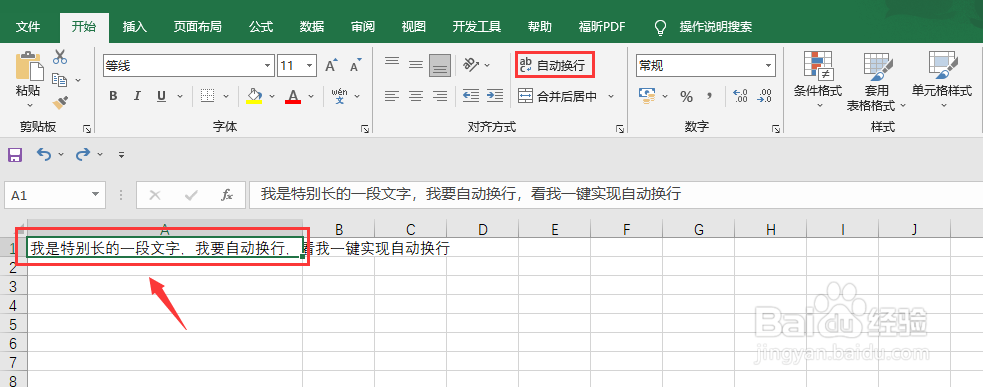This screenshot has height=387, width=983.
Task: Switch to the 视图 view tab
Action: (413, 27)
